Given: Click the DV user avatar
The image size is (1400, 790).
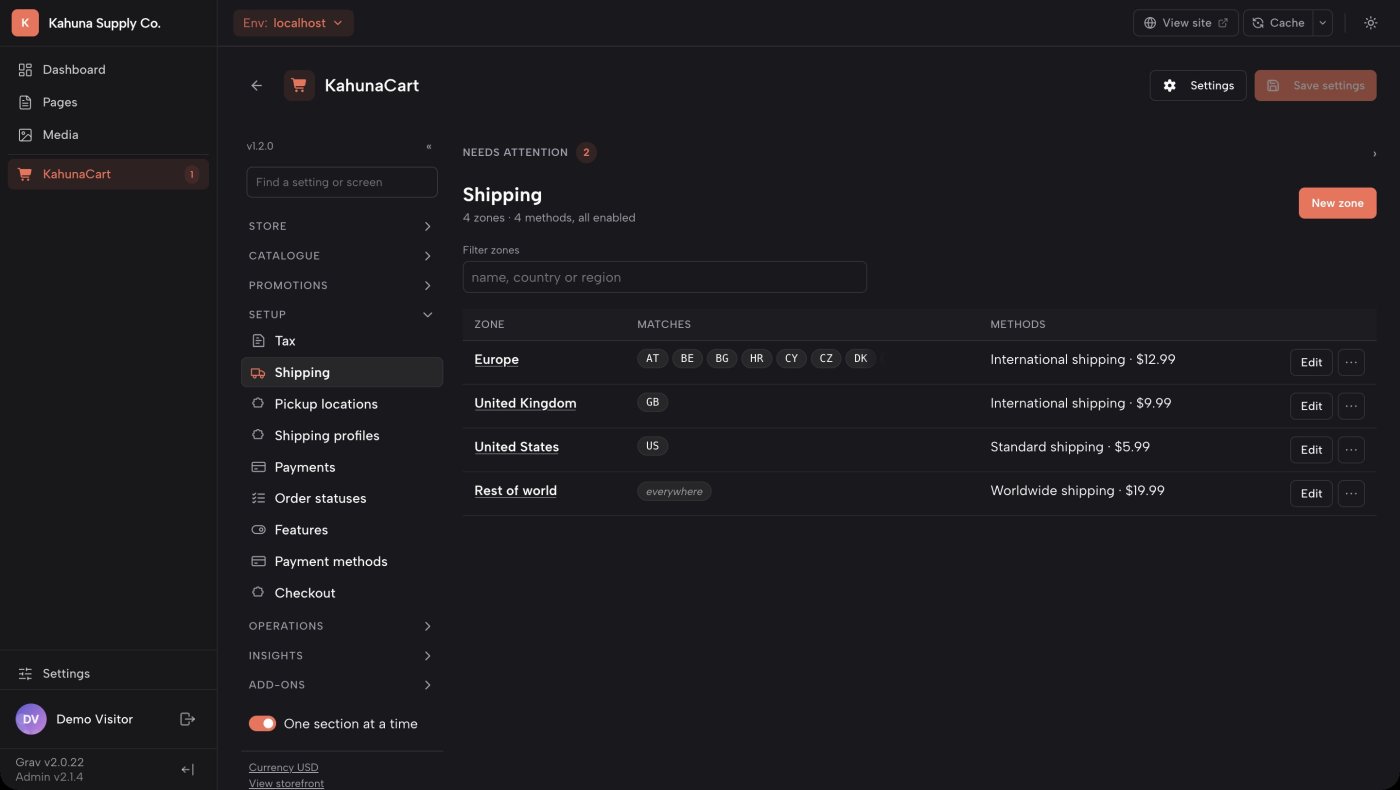Looking at the screenshot, I should coord(31,719).
